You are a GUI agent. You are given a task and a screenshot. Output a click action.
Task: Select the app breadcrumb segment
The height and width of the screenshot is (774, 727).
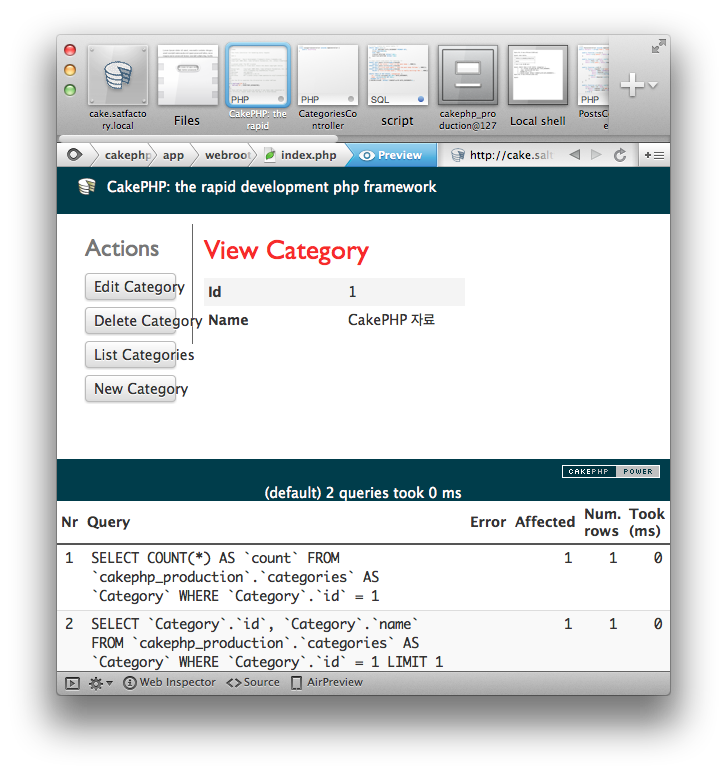pyautogui.click(x=173, y=155)
